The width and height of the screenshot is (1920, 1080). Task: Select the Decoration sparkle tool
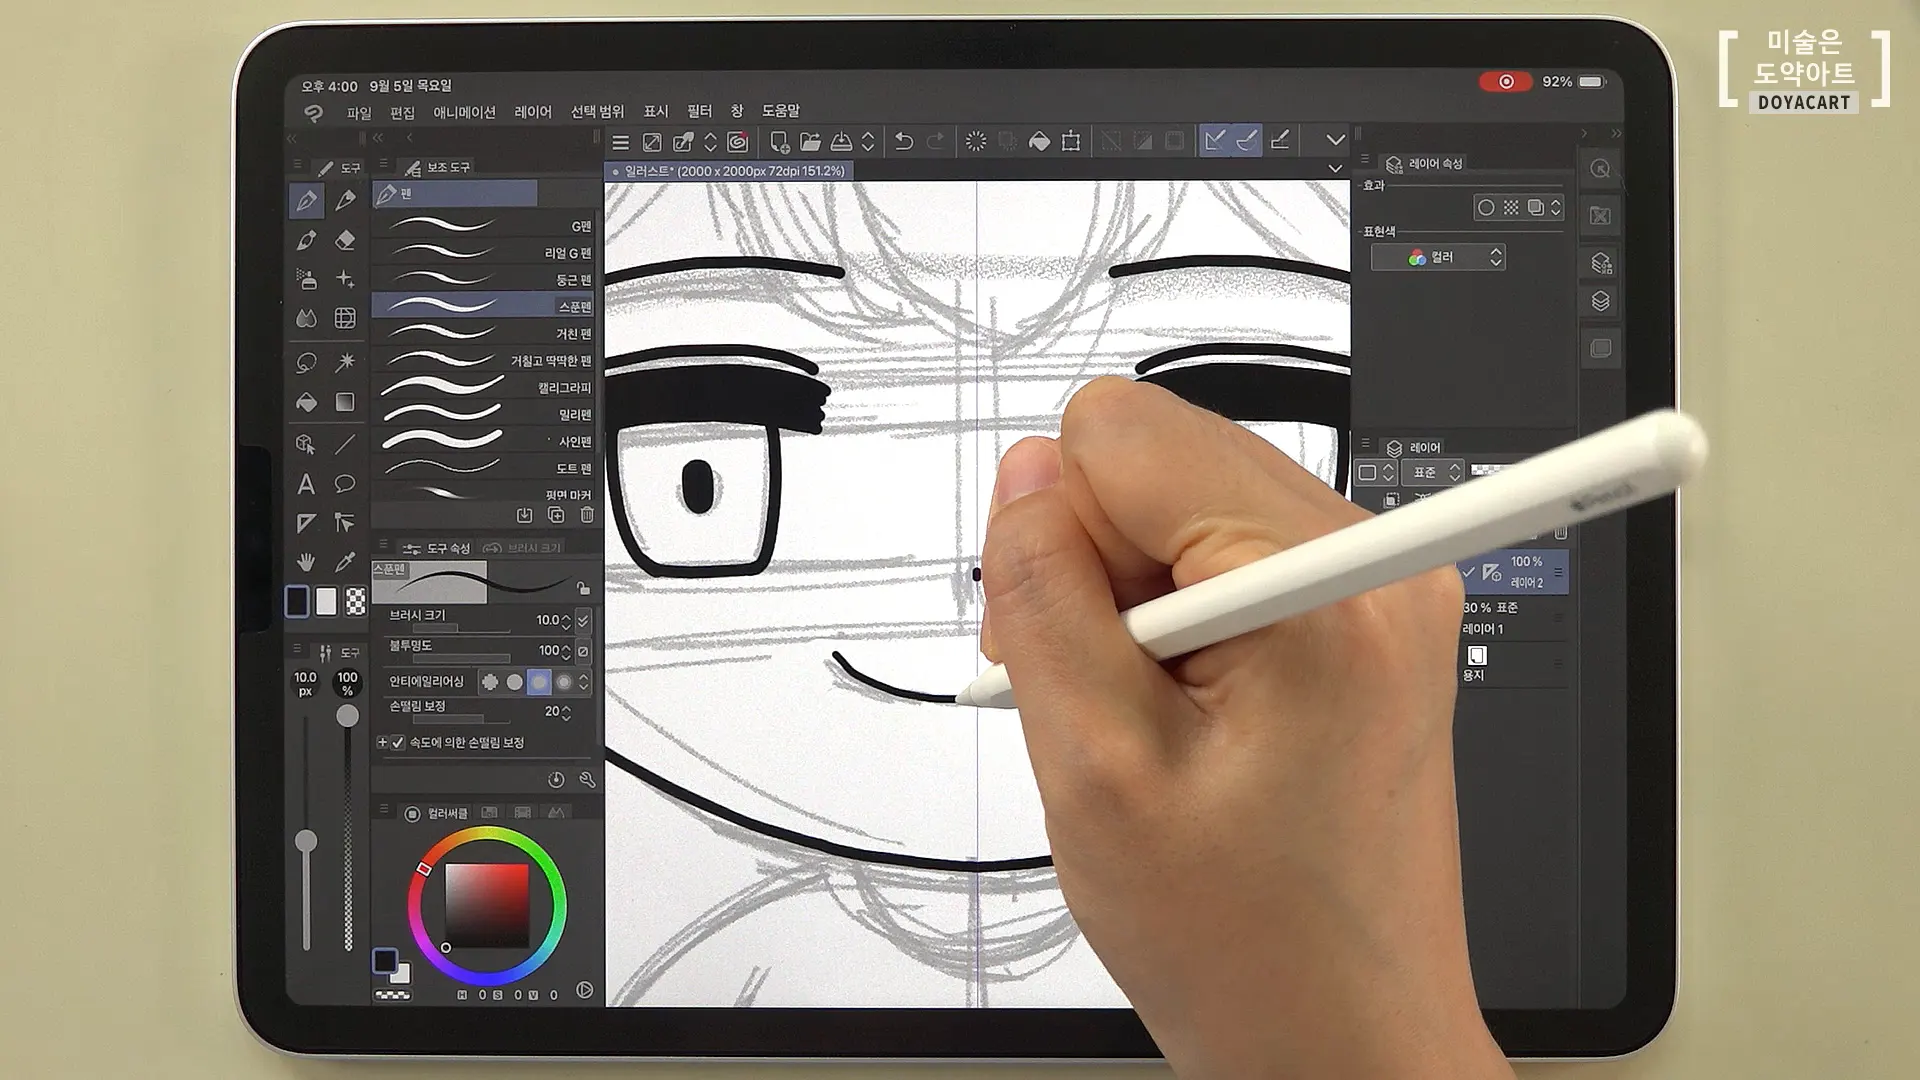click(345, 279)
